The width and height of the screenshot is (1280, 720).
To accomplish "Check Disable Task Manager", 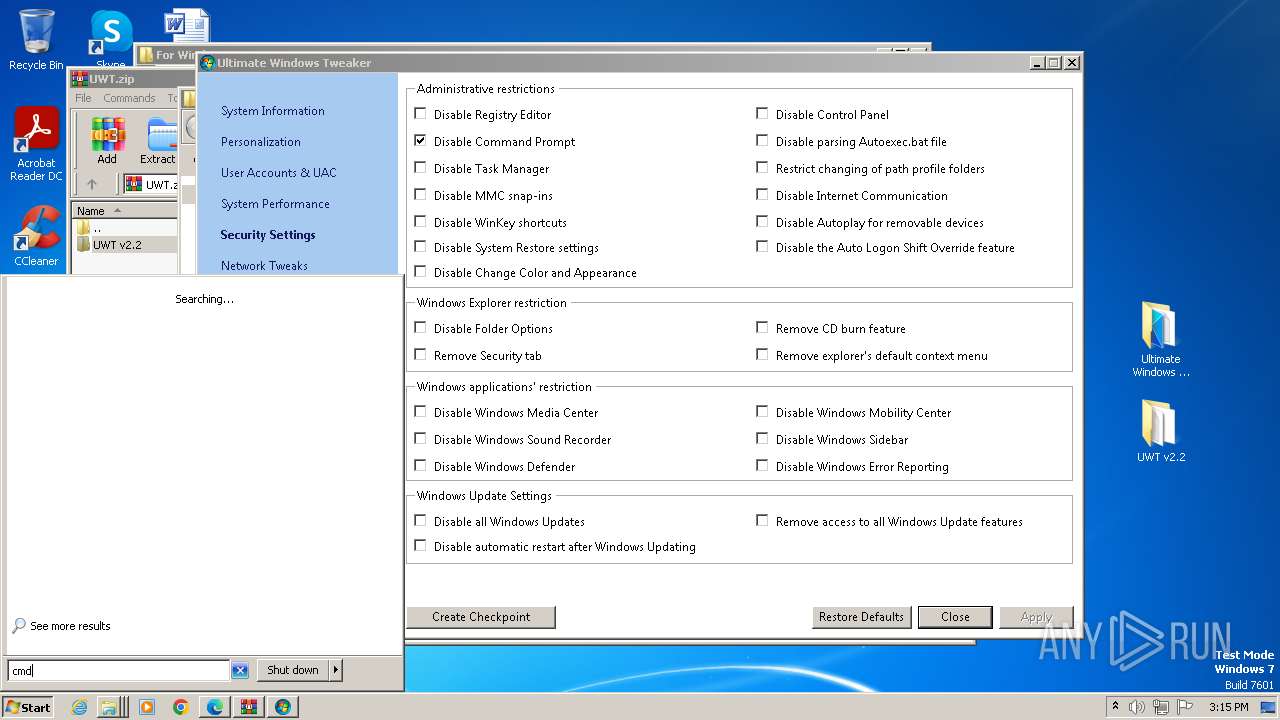I will point(420,168).
